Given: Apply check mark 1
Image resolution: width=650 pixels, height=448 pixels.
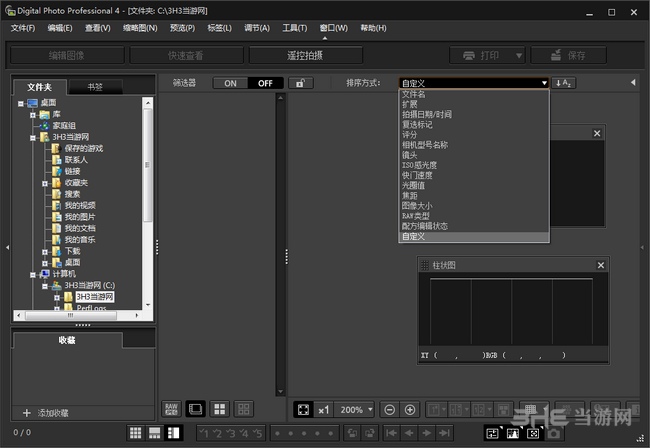Looking at the screenshot, I should pyautogui.click(x=204, y=433).
